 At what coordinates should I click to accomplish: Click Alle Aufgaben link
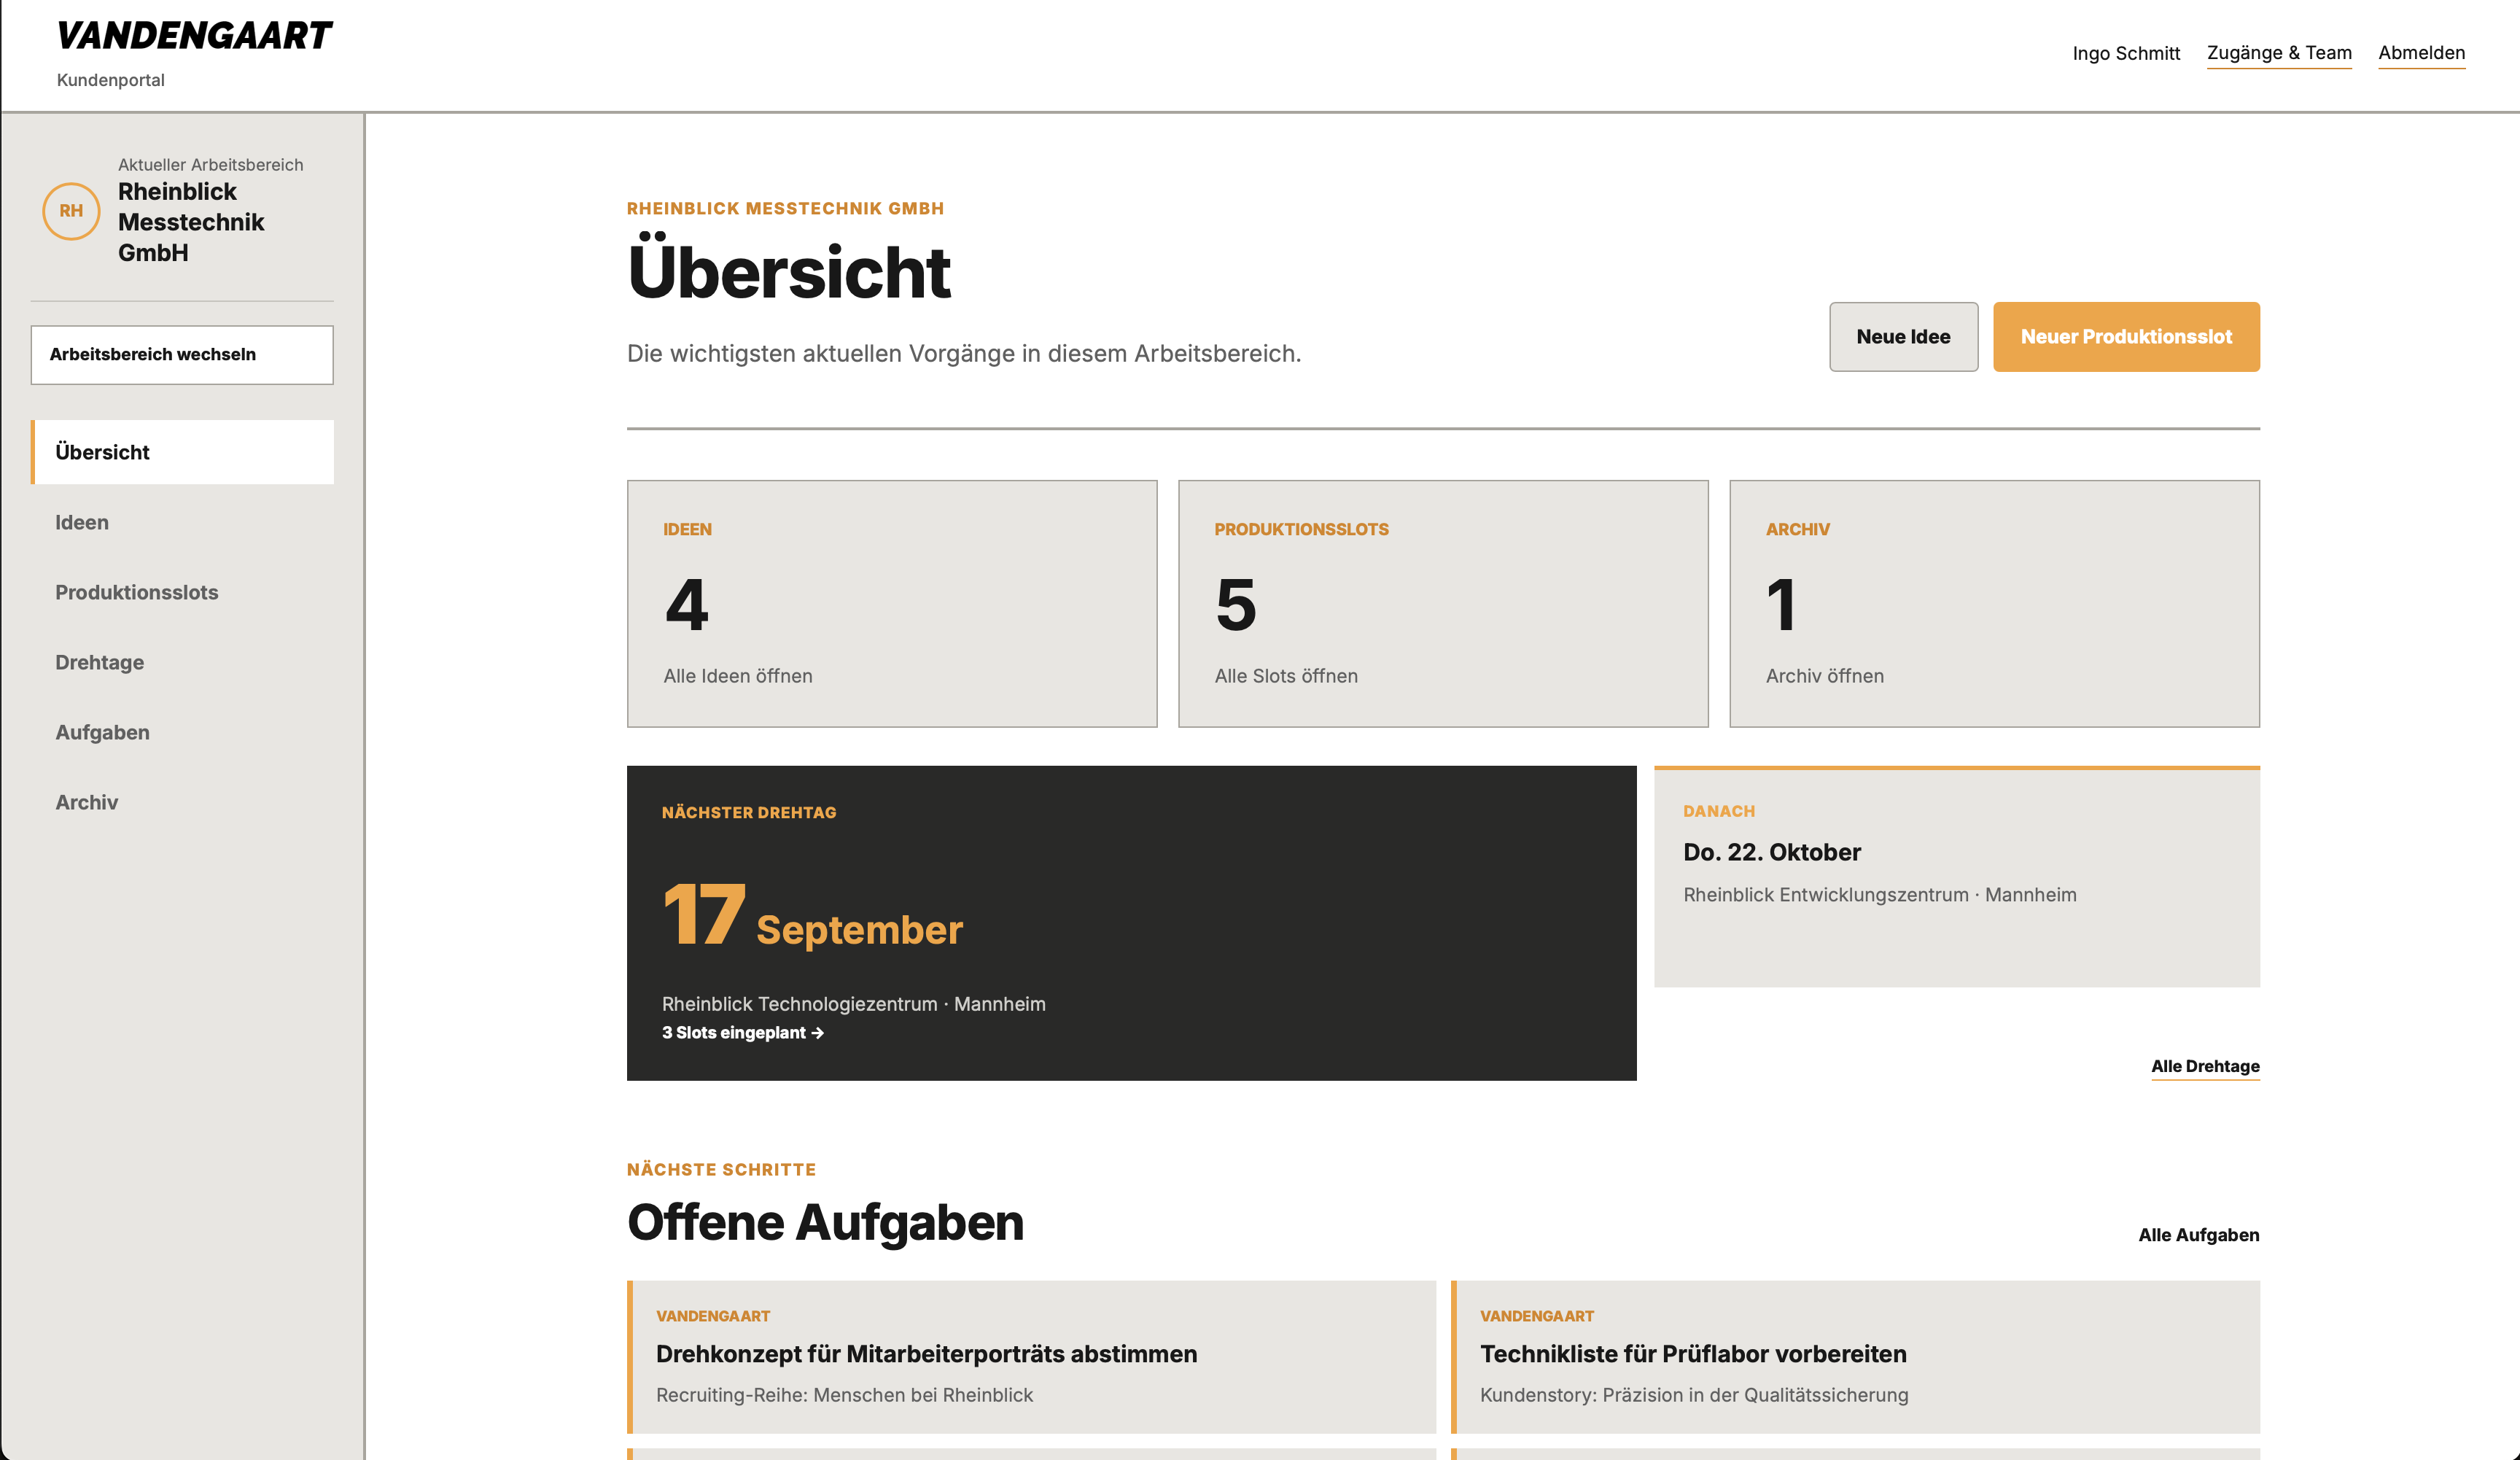click(2198, 1235)
